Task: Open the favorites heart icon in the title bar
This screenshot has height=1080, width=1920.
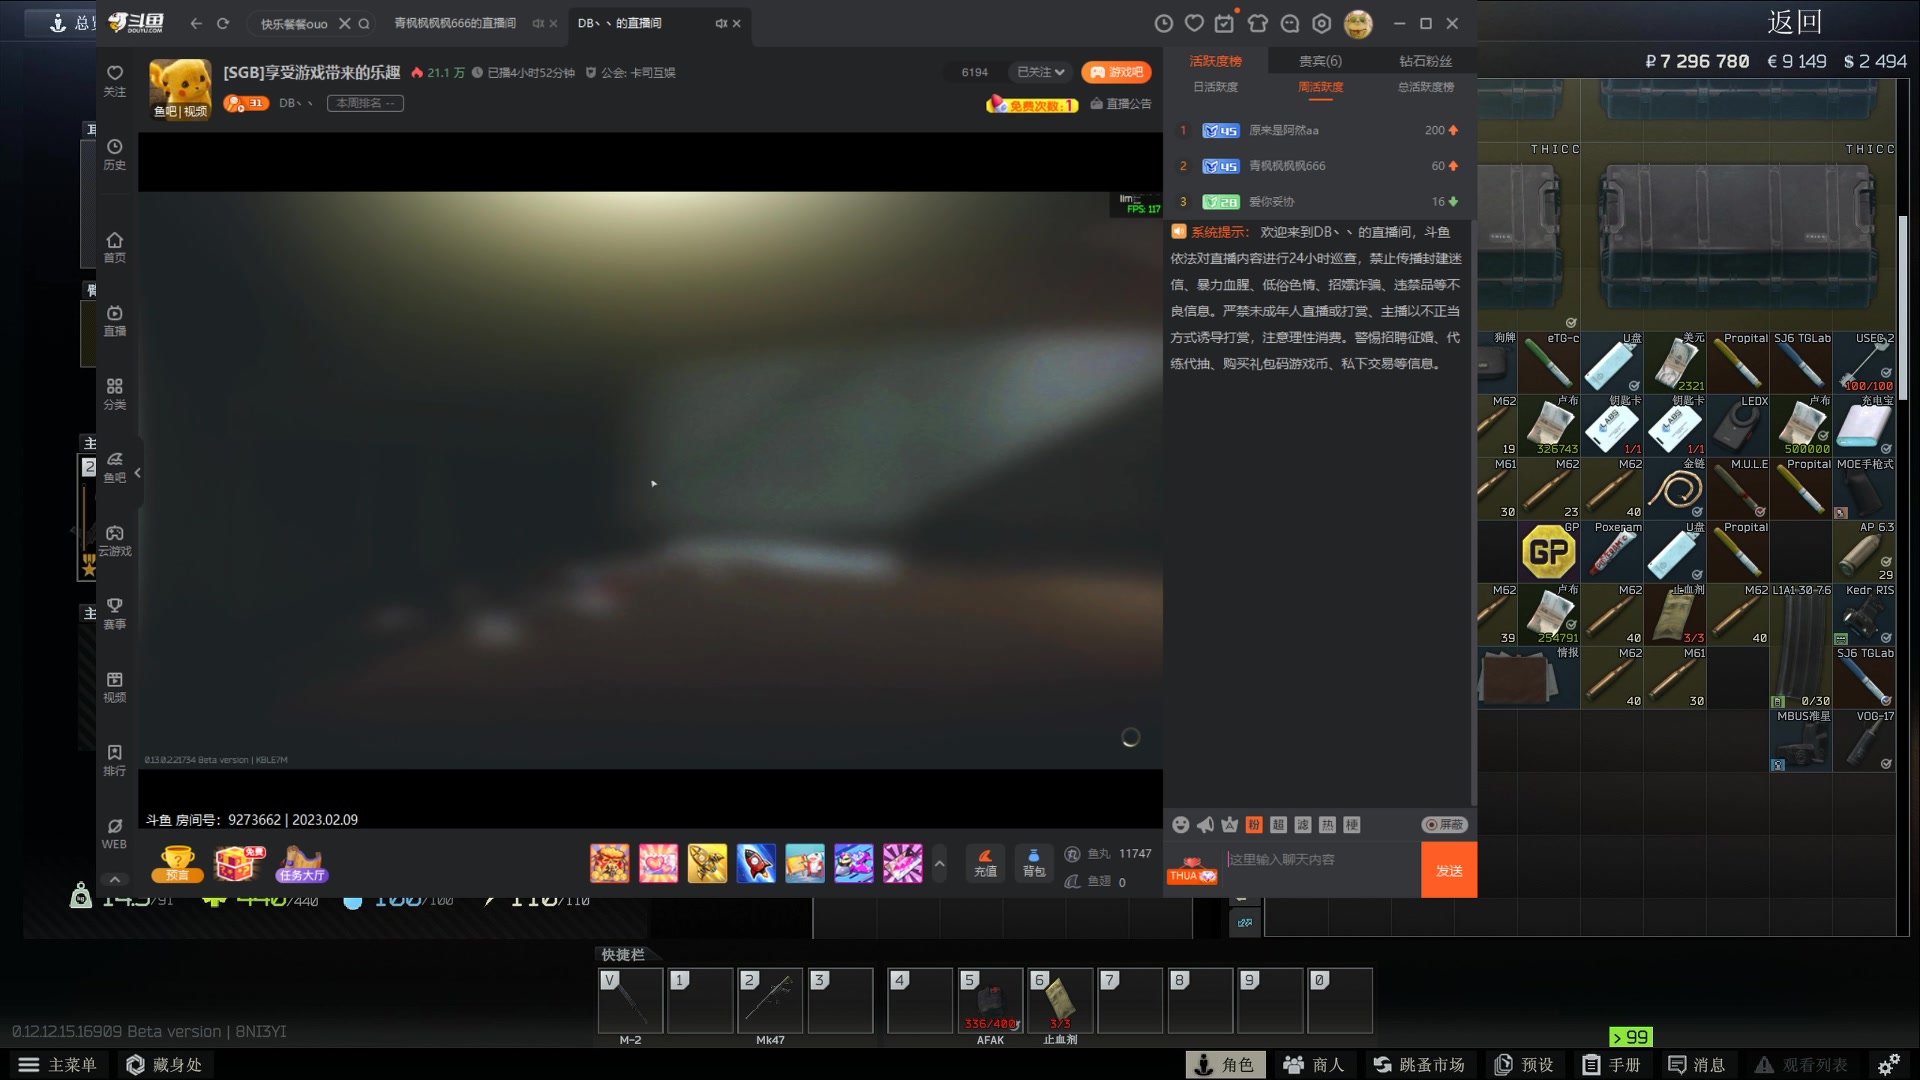Action: point(1194,23)
